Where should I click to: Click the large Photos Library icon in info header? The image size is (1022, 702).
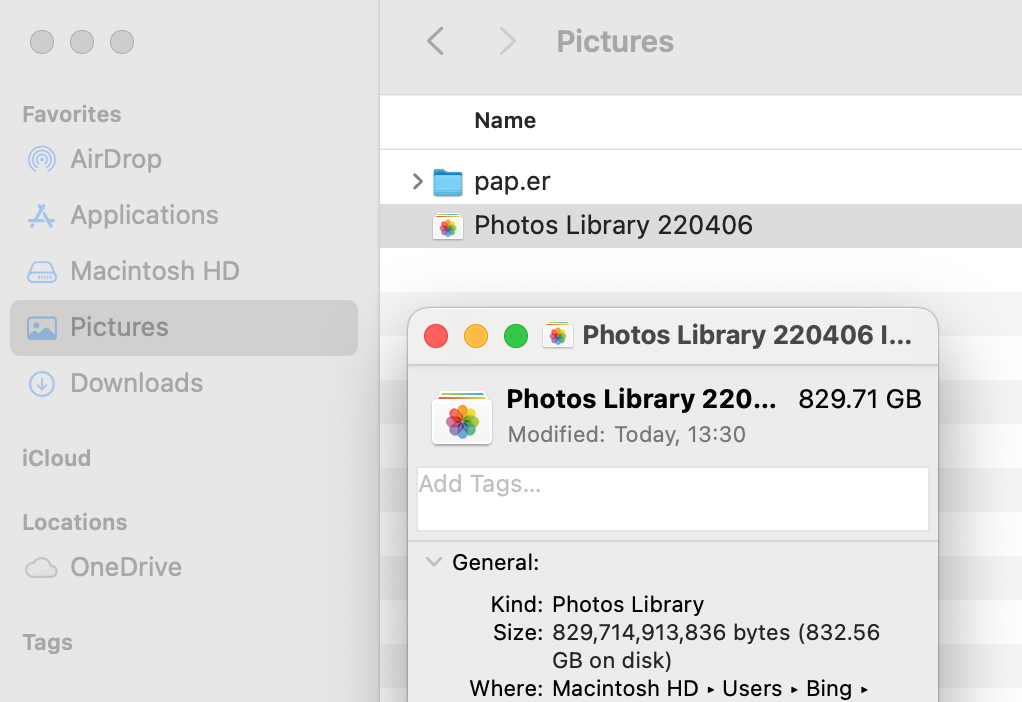tap(462, 417)
